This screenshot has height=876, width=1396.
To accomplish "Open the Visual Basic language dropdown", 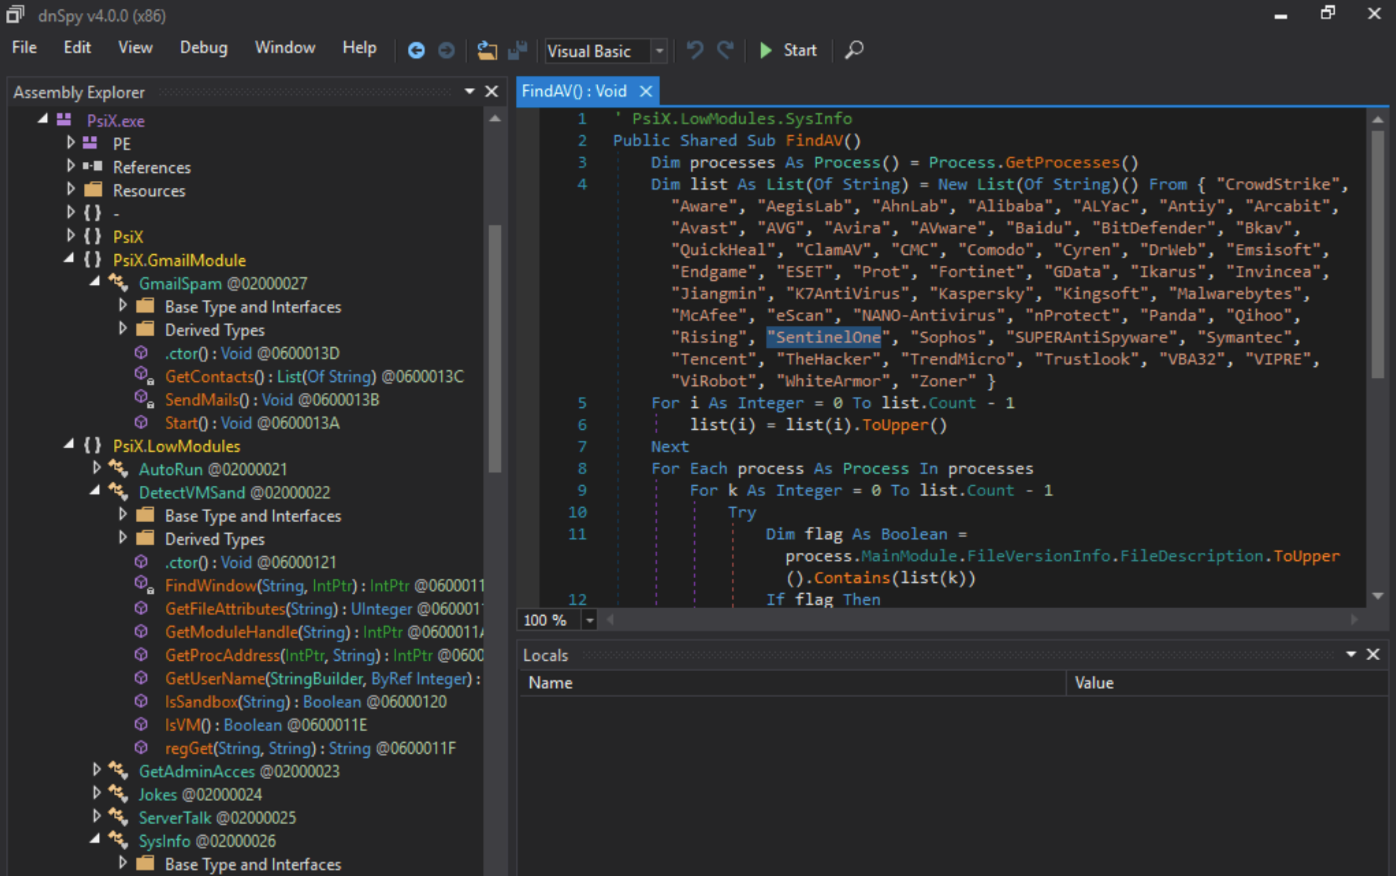I will tap(659, 51).
